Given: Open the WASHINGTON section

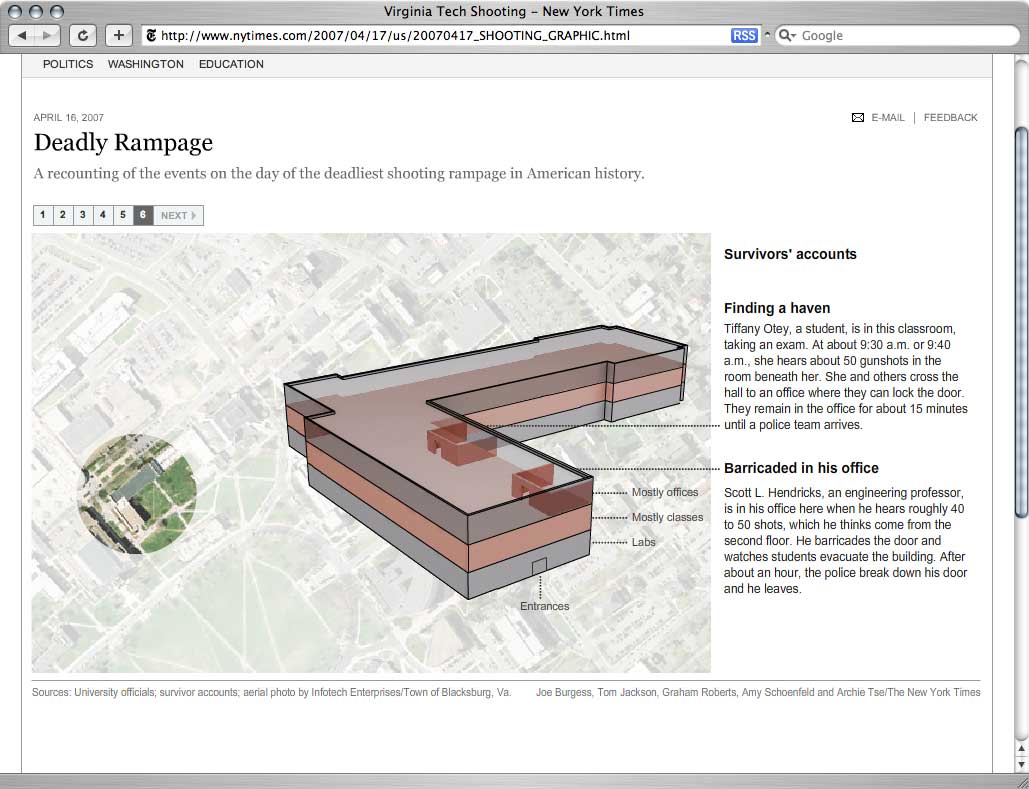Looking at the screenshot, I should pyautogui.click(x=146, y=64).
